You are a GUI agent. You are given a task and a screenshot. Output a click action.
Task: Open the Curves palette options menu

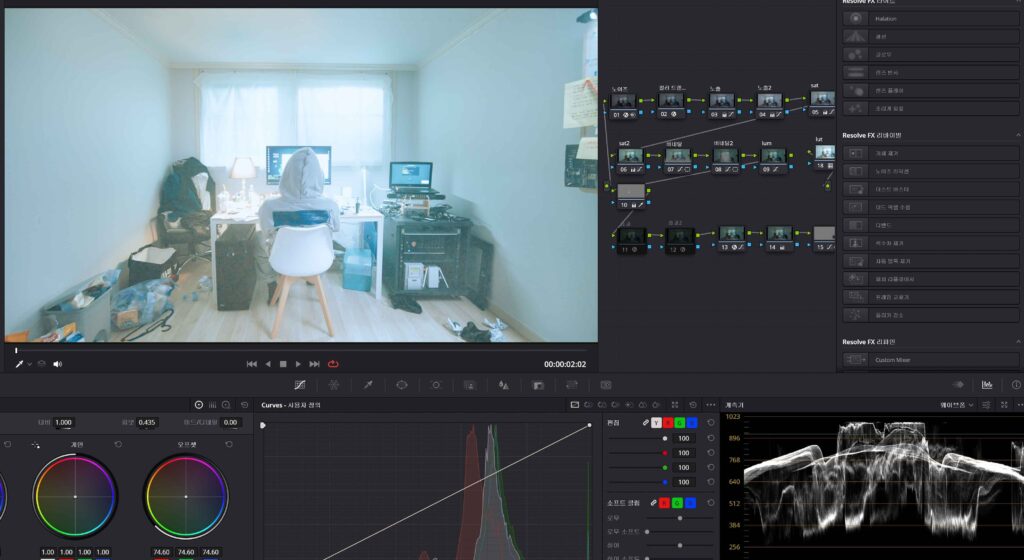711,405
